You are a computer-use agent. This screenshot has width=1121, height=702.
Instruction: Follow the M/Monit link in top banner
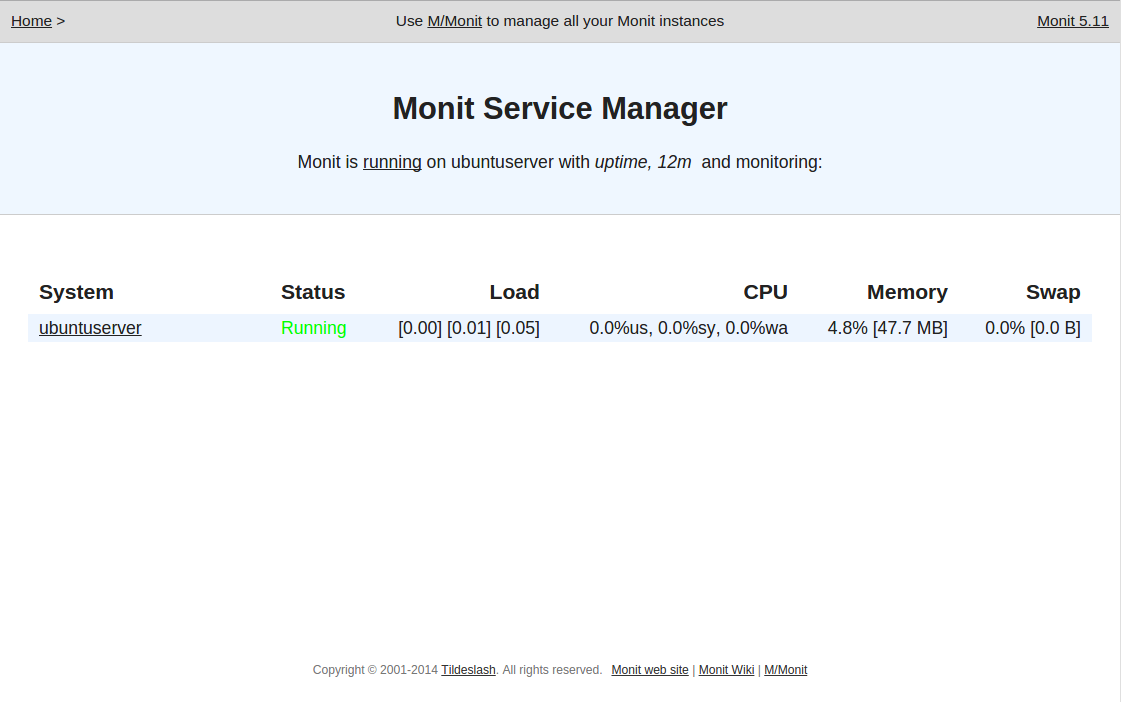pos(455,21)
